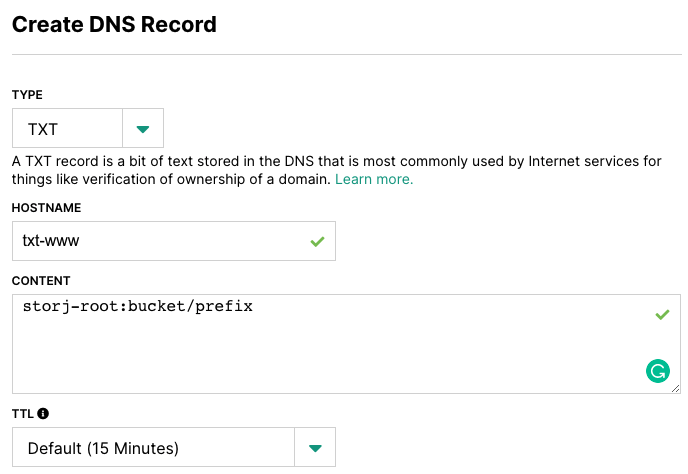Click the HOSTNAME field label
Screen dimensions: 688x474
point(47,208)
